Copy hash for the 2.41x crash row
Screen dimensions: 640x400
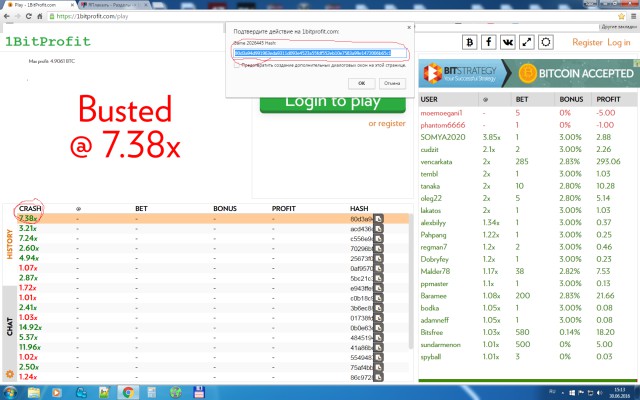point(378,308)
